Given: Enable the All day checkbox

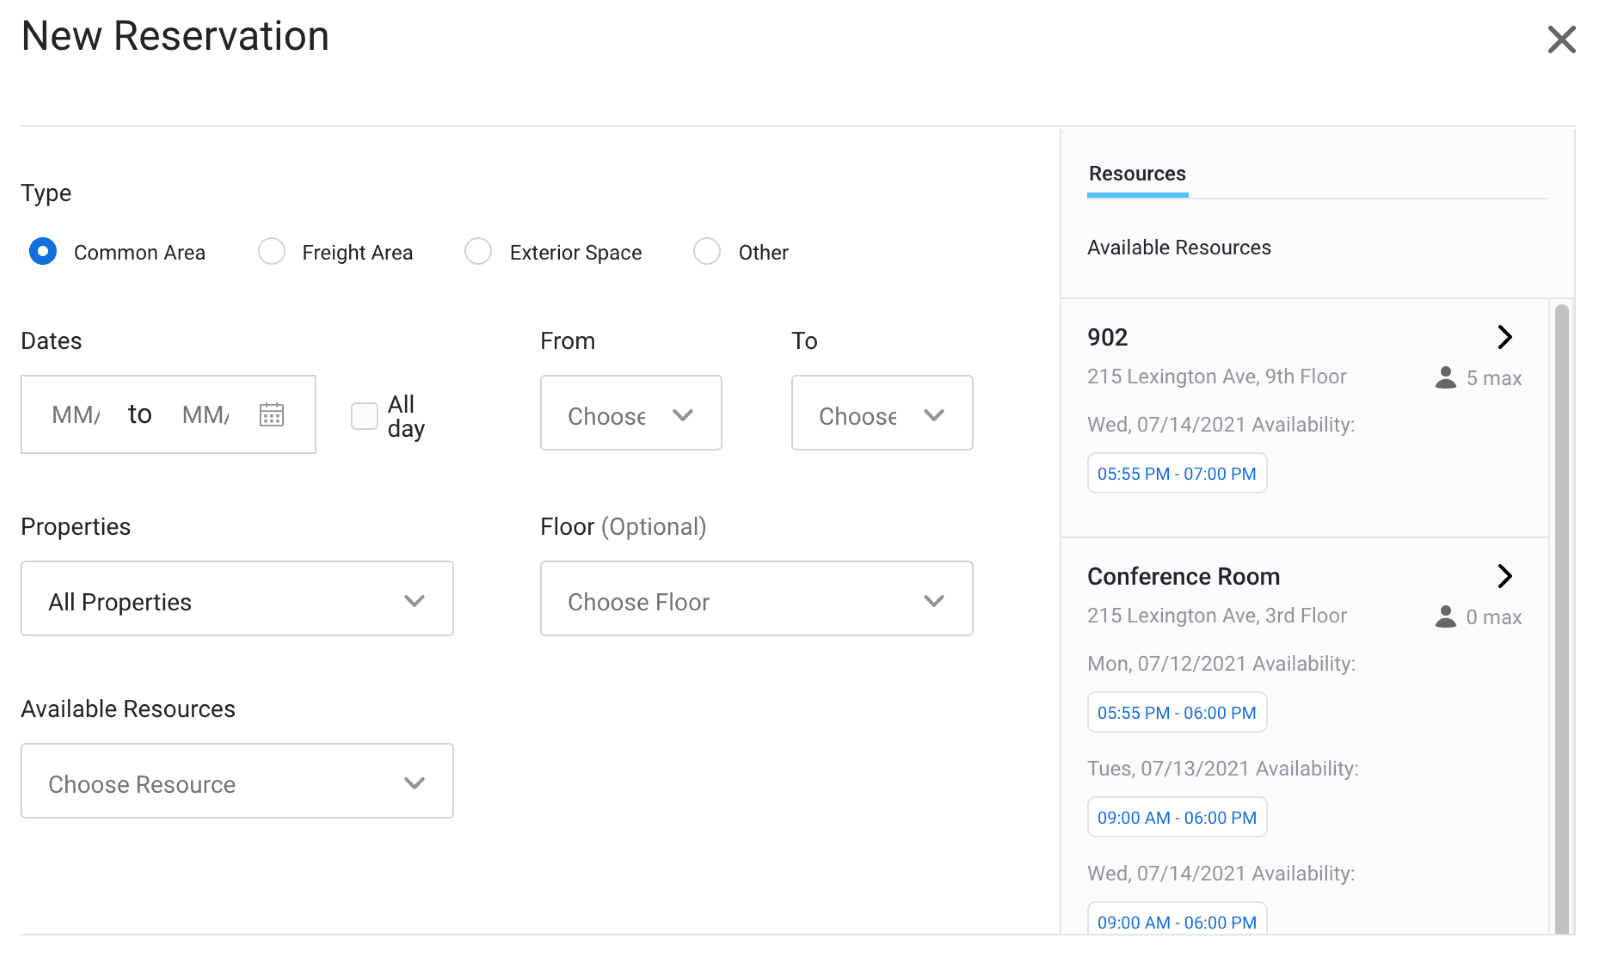Looking at the screenshot, I should tap(364, 415).
